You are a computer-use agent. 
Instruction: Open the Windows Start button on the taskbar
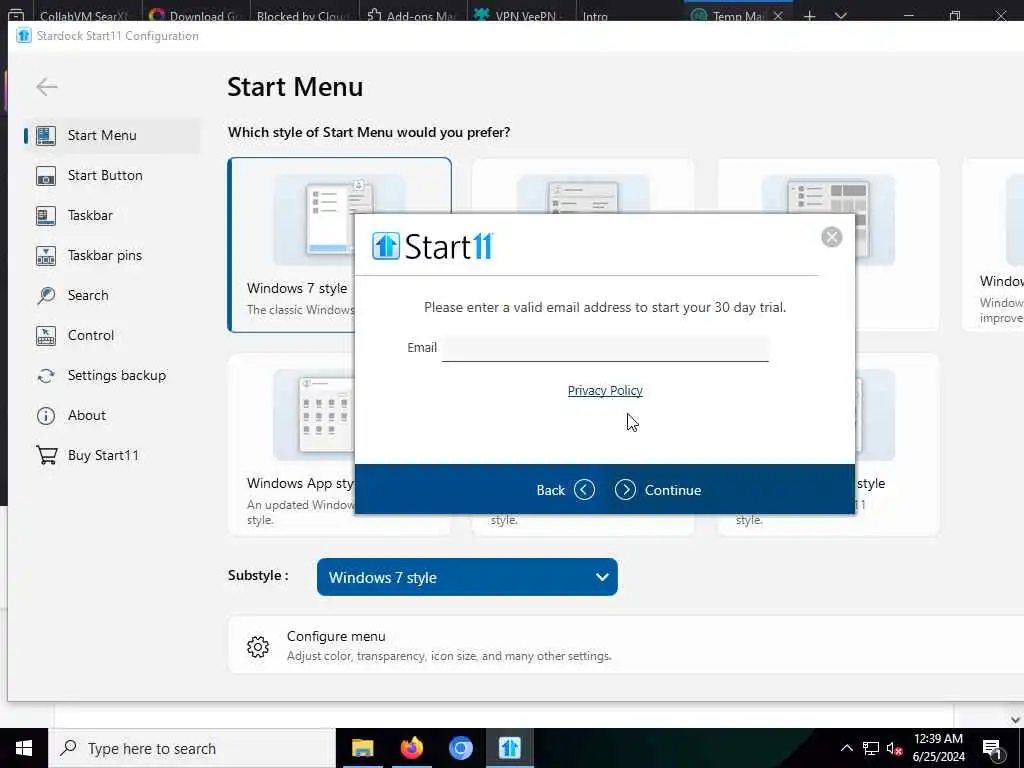tap(24, 748)
